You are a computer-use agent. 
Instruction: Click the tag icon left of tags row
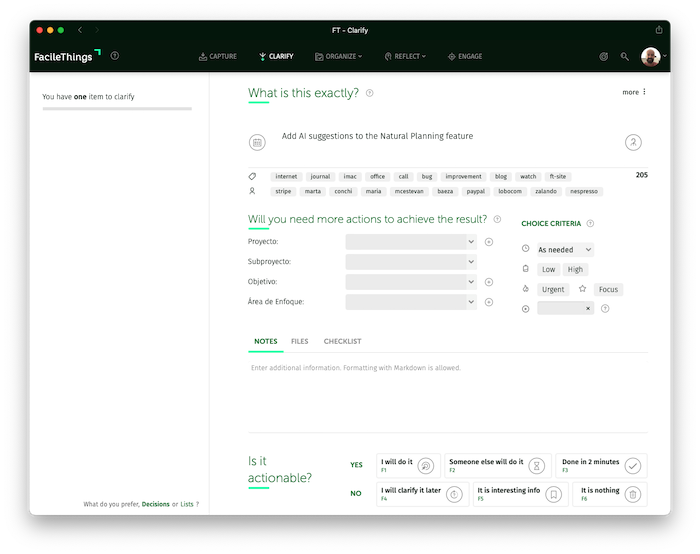pos(252,176)
